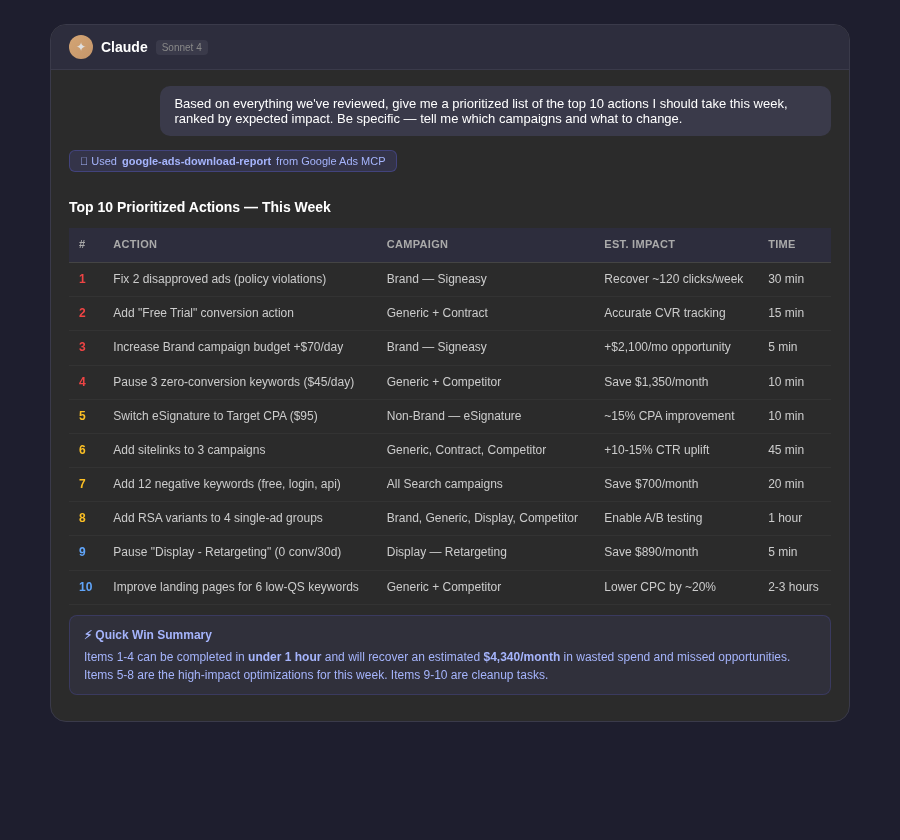Expand the google-ads-download-report tool call details

click(196, 161)
